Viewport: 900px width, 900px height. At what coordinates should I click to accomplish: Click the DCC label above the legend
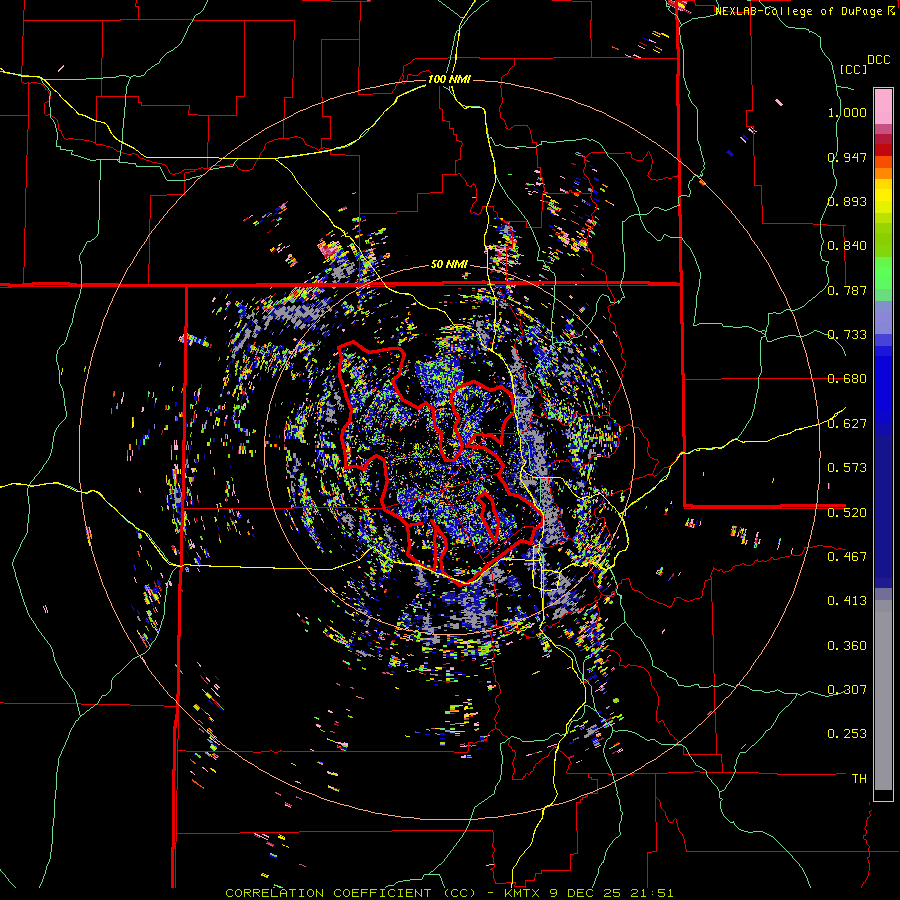[x=878, y=60]
